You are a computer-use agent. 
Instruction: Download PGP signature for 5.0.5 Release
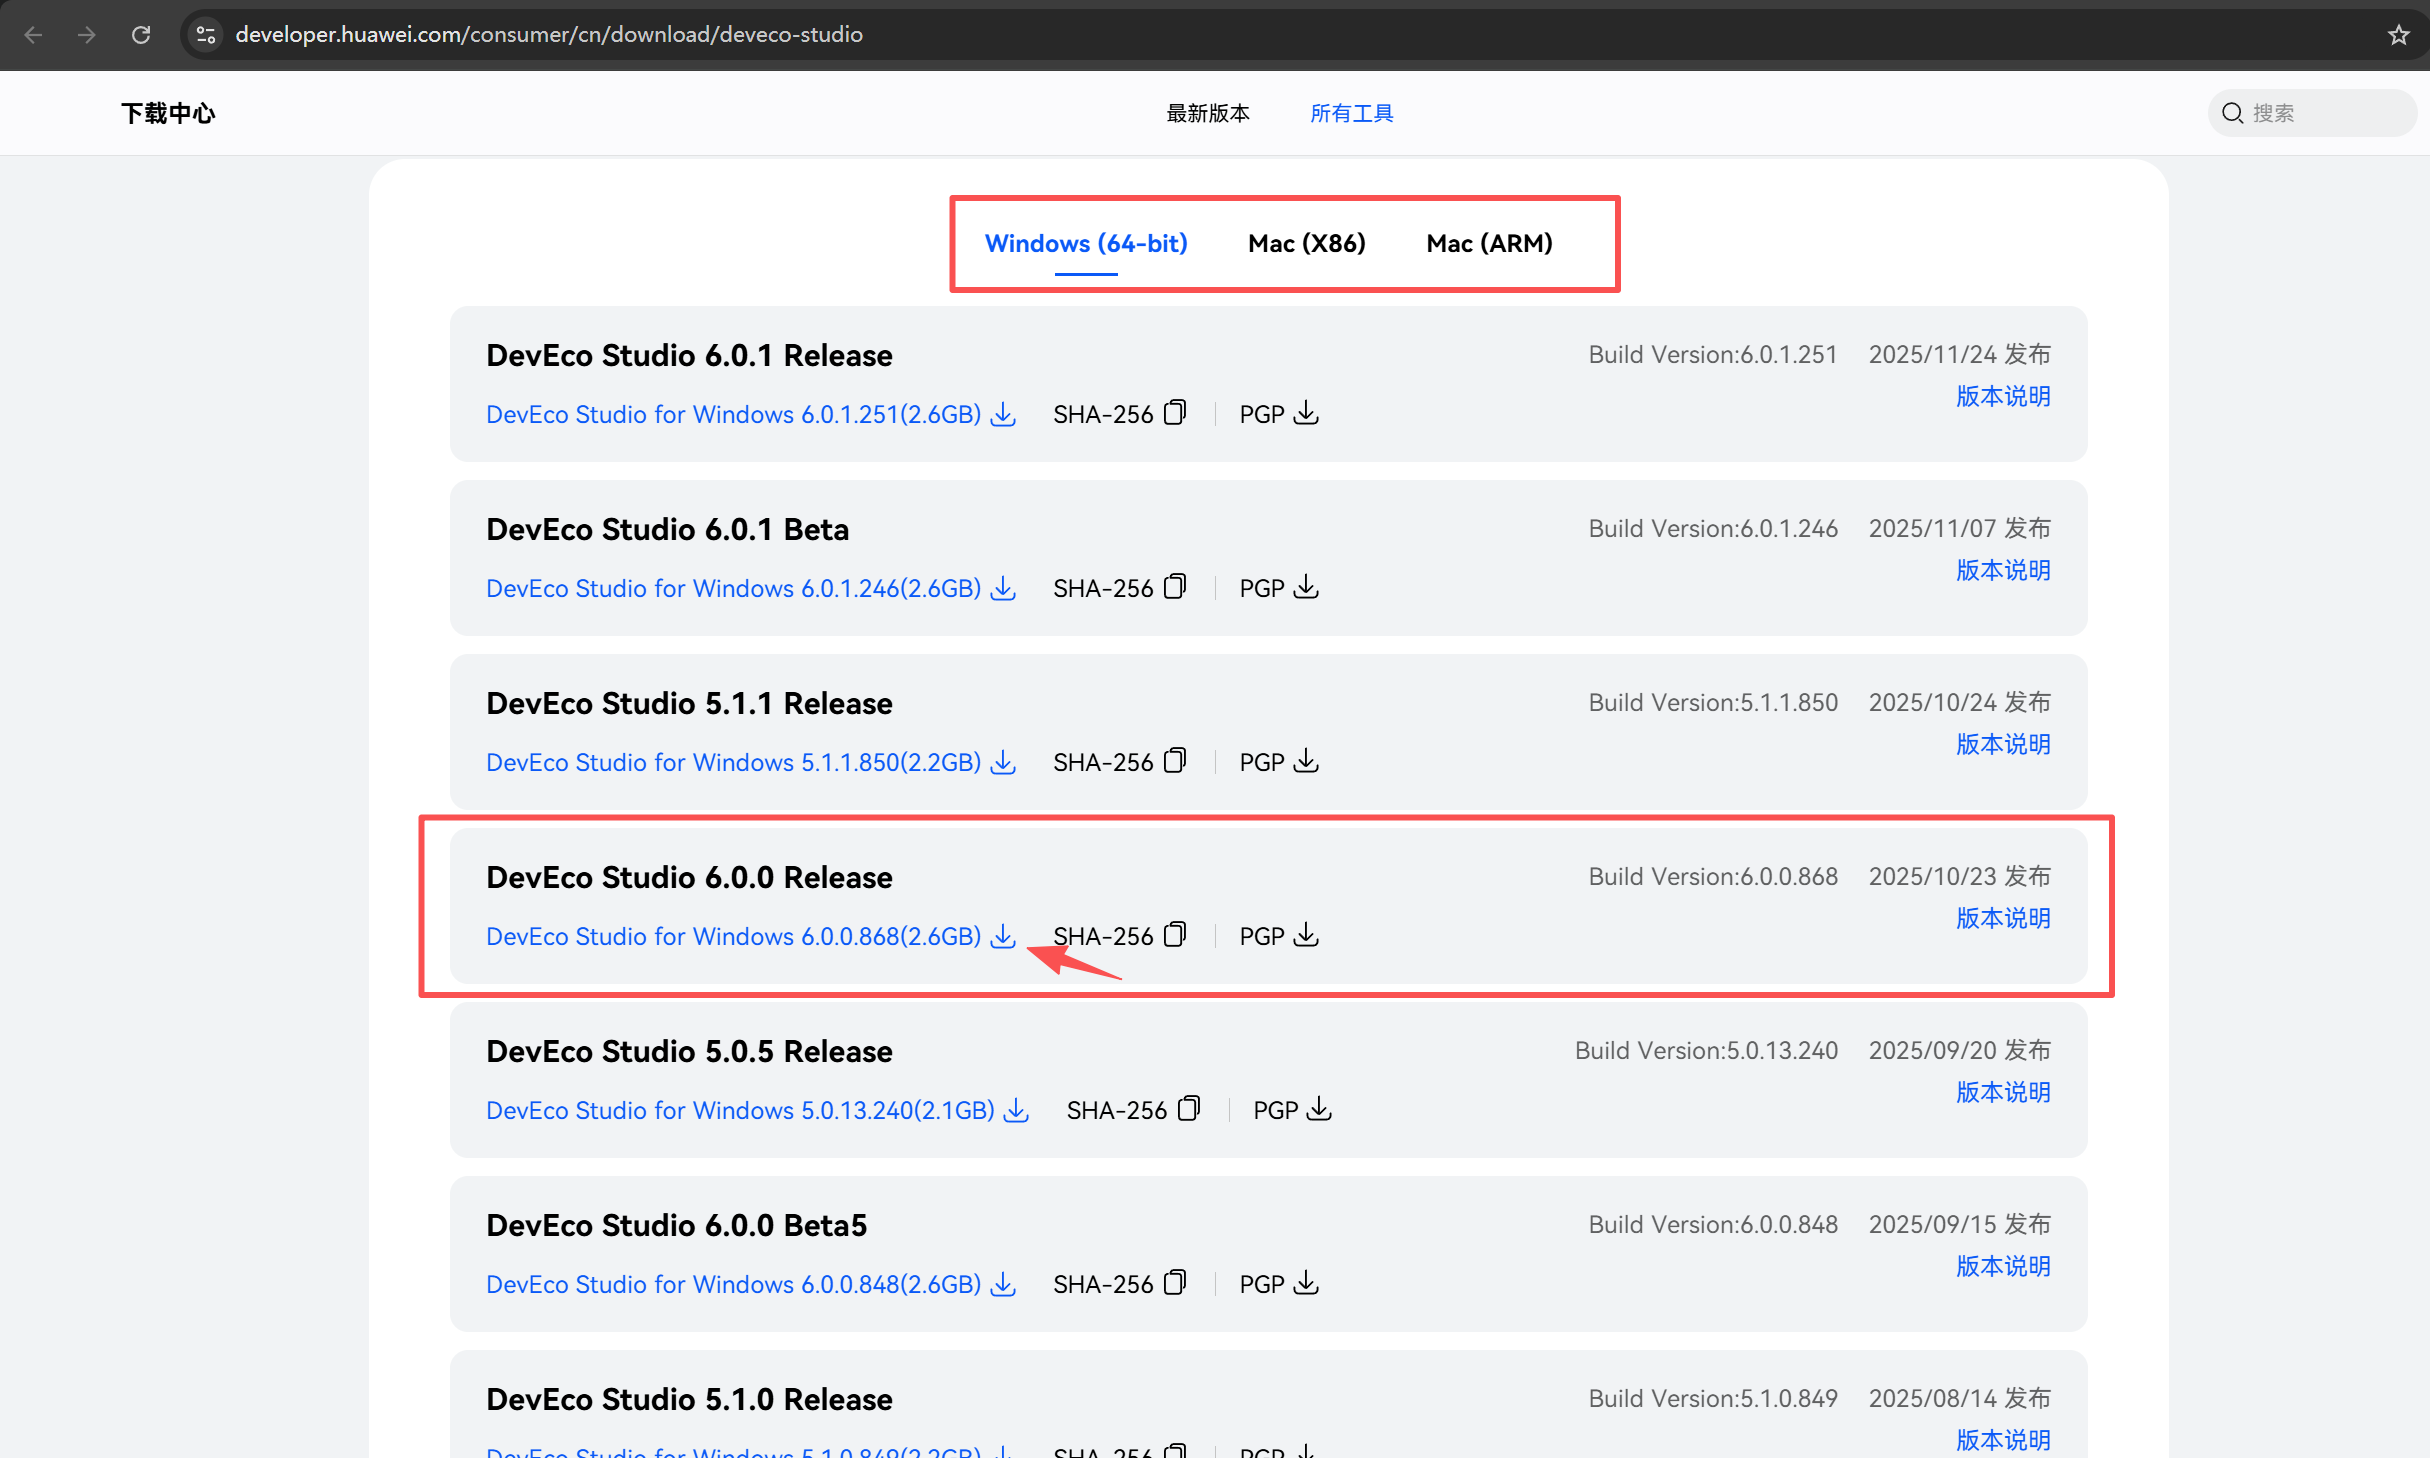1319,1109
